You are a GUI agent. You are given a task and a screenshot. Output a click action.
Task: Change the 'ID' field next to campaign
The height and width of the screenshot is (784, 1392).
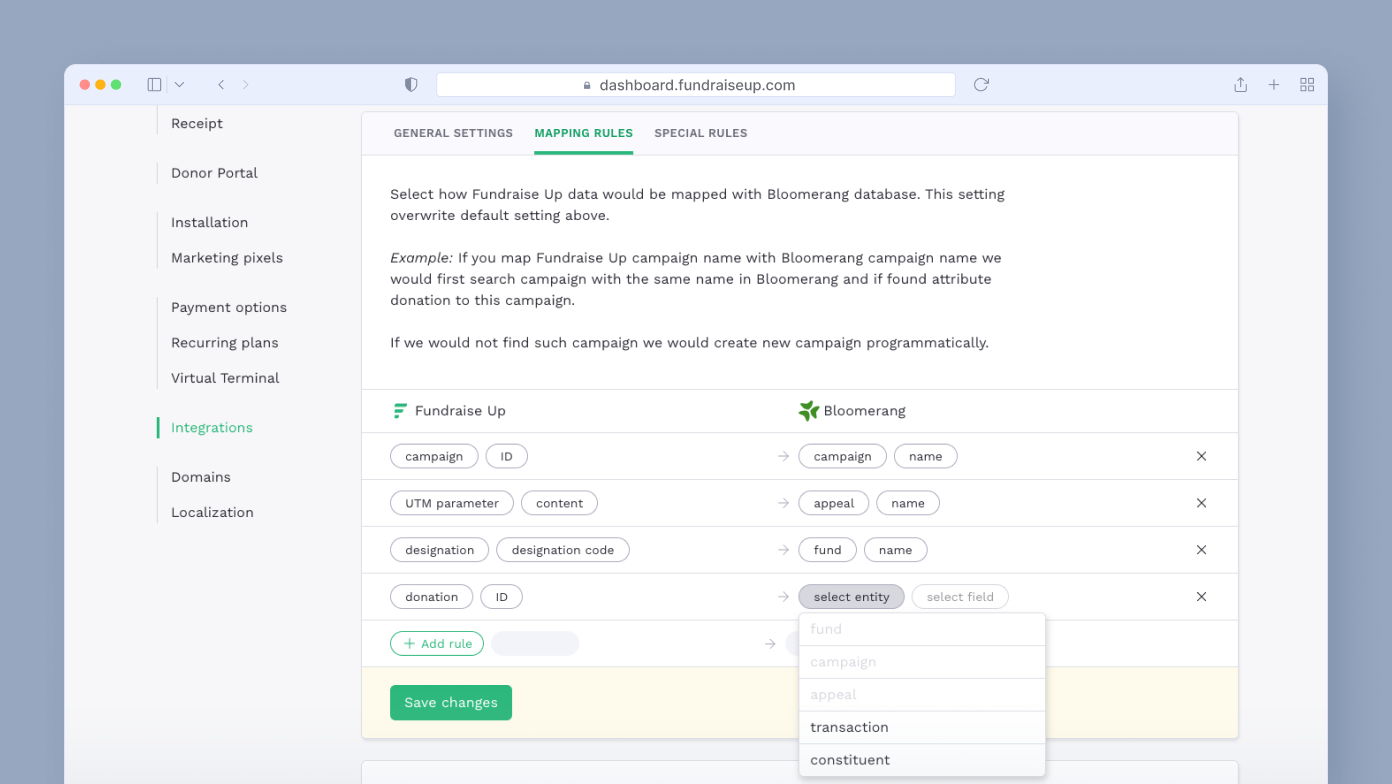coord(507,456)
